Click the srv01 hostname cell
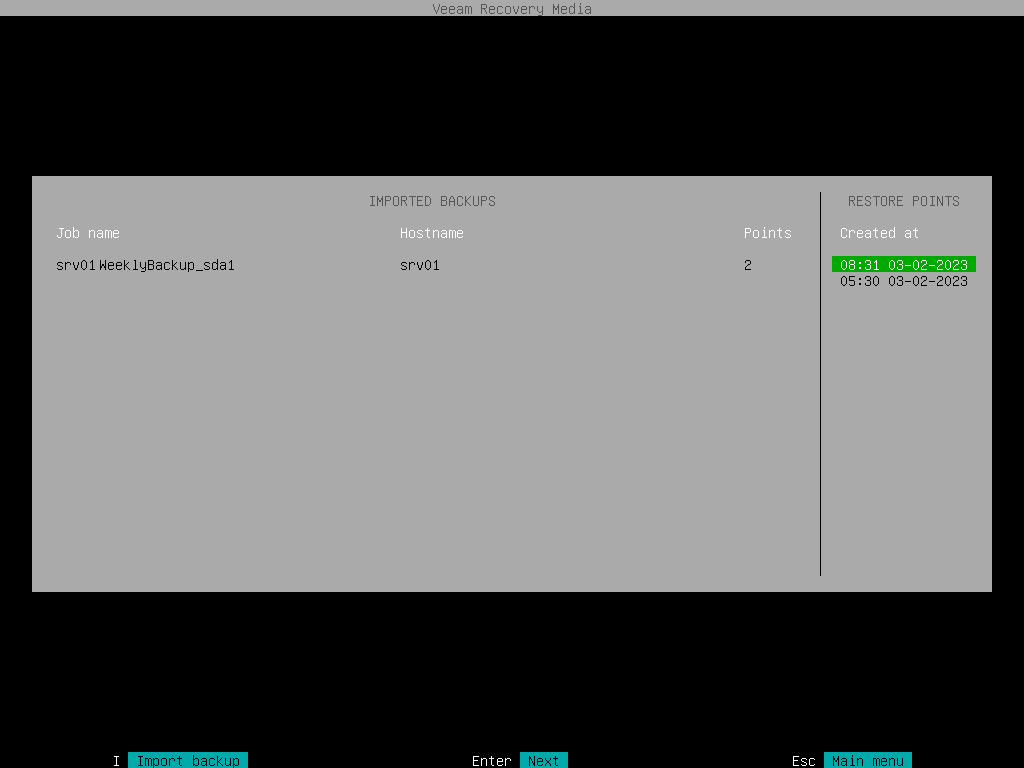 419,265
